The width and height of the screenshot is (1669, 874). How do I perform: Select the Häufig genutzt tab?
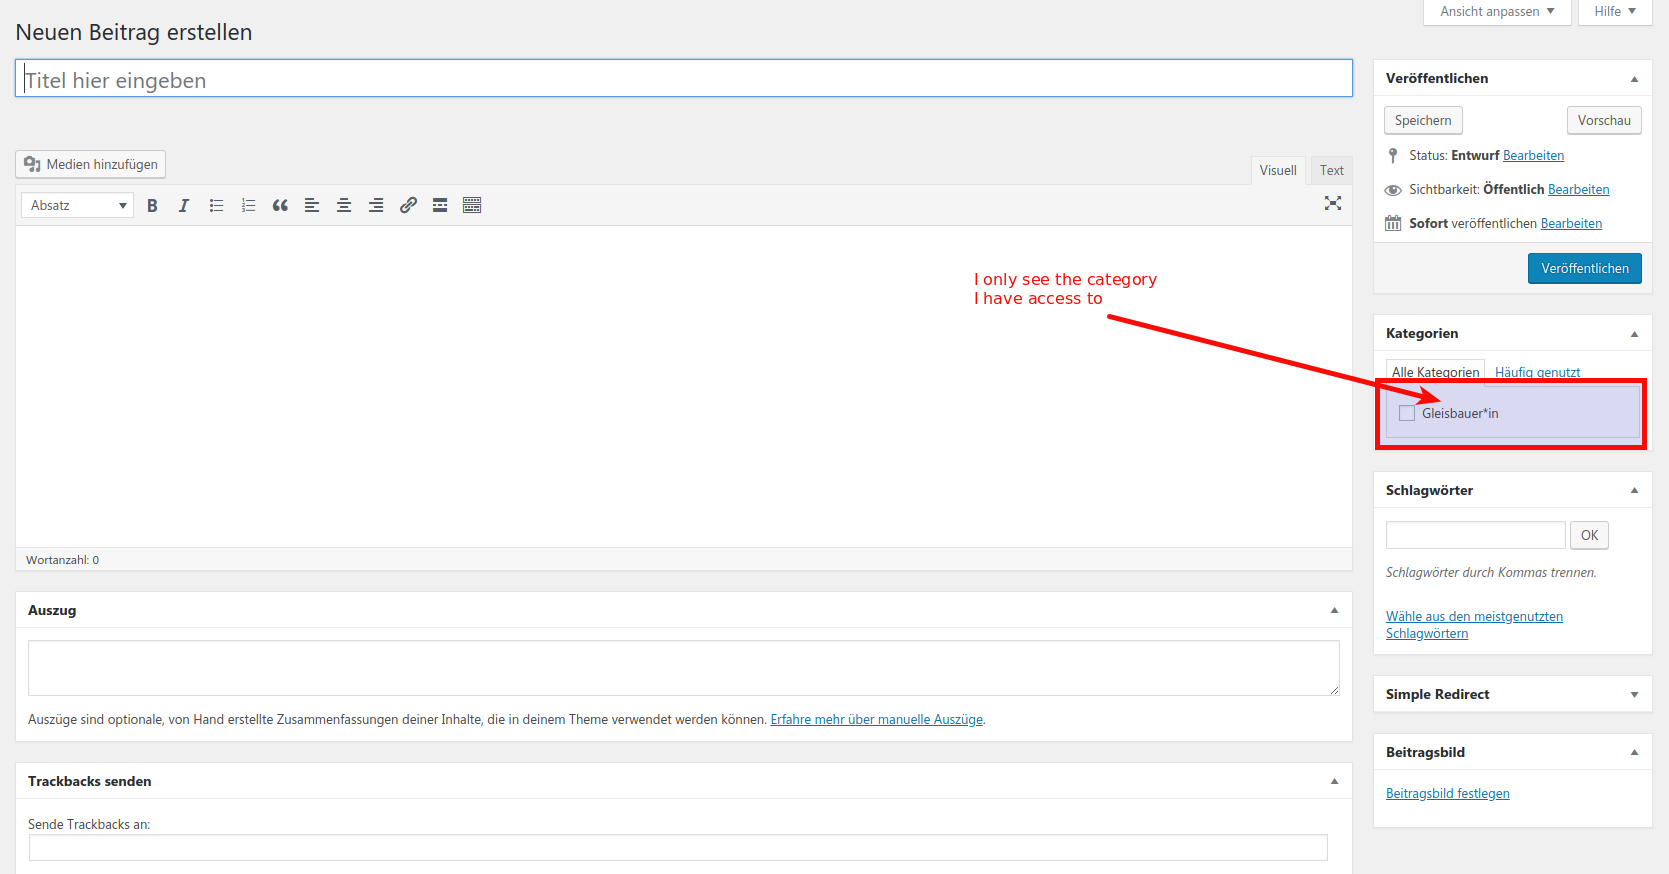[x=1537, y=372]
